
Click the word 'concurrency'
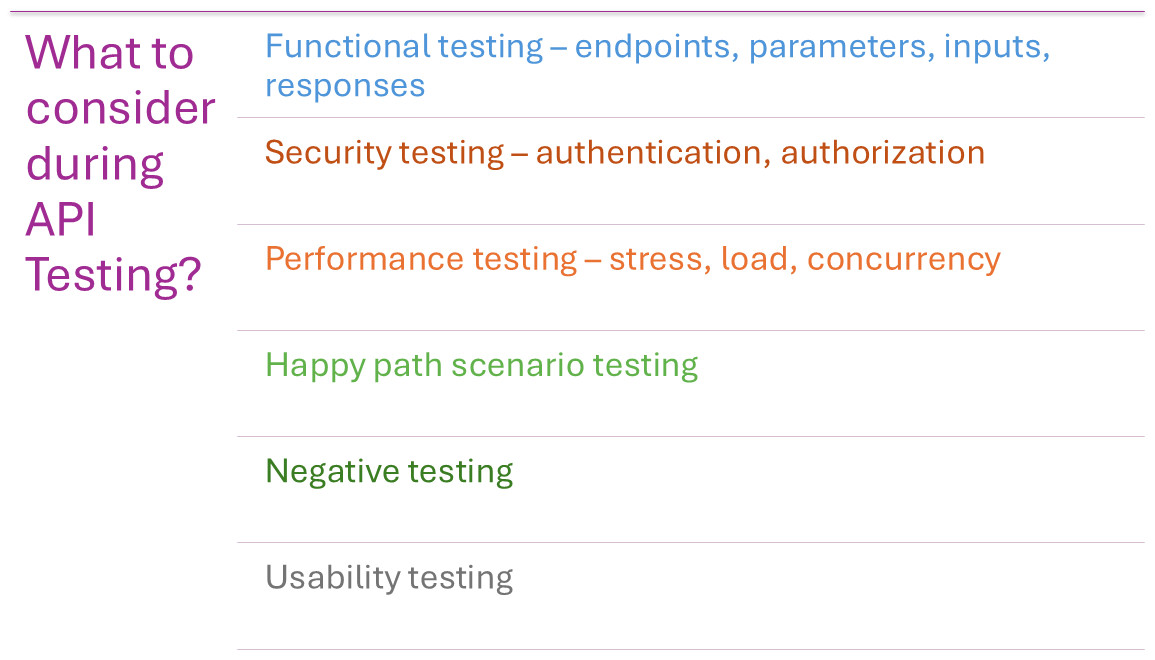tap(903, 259)
